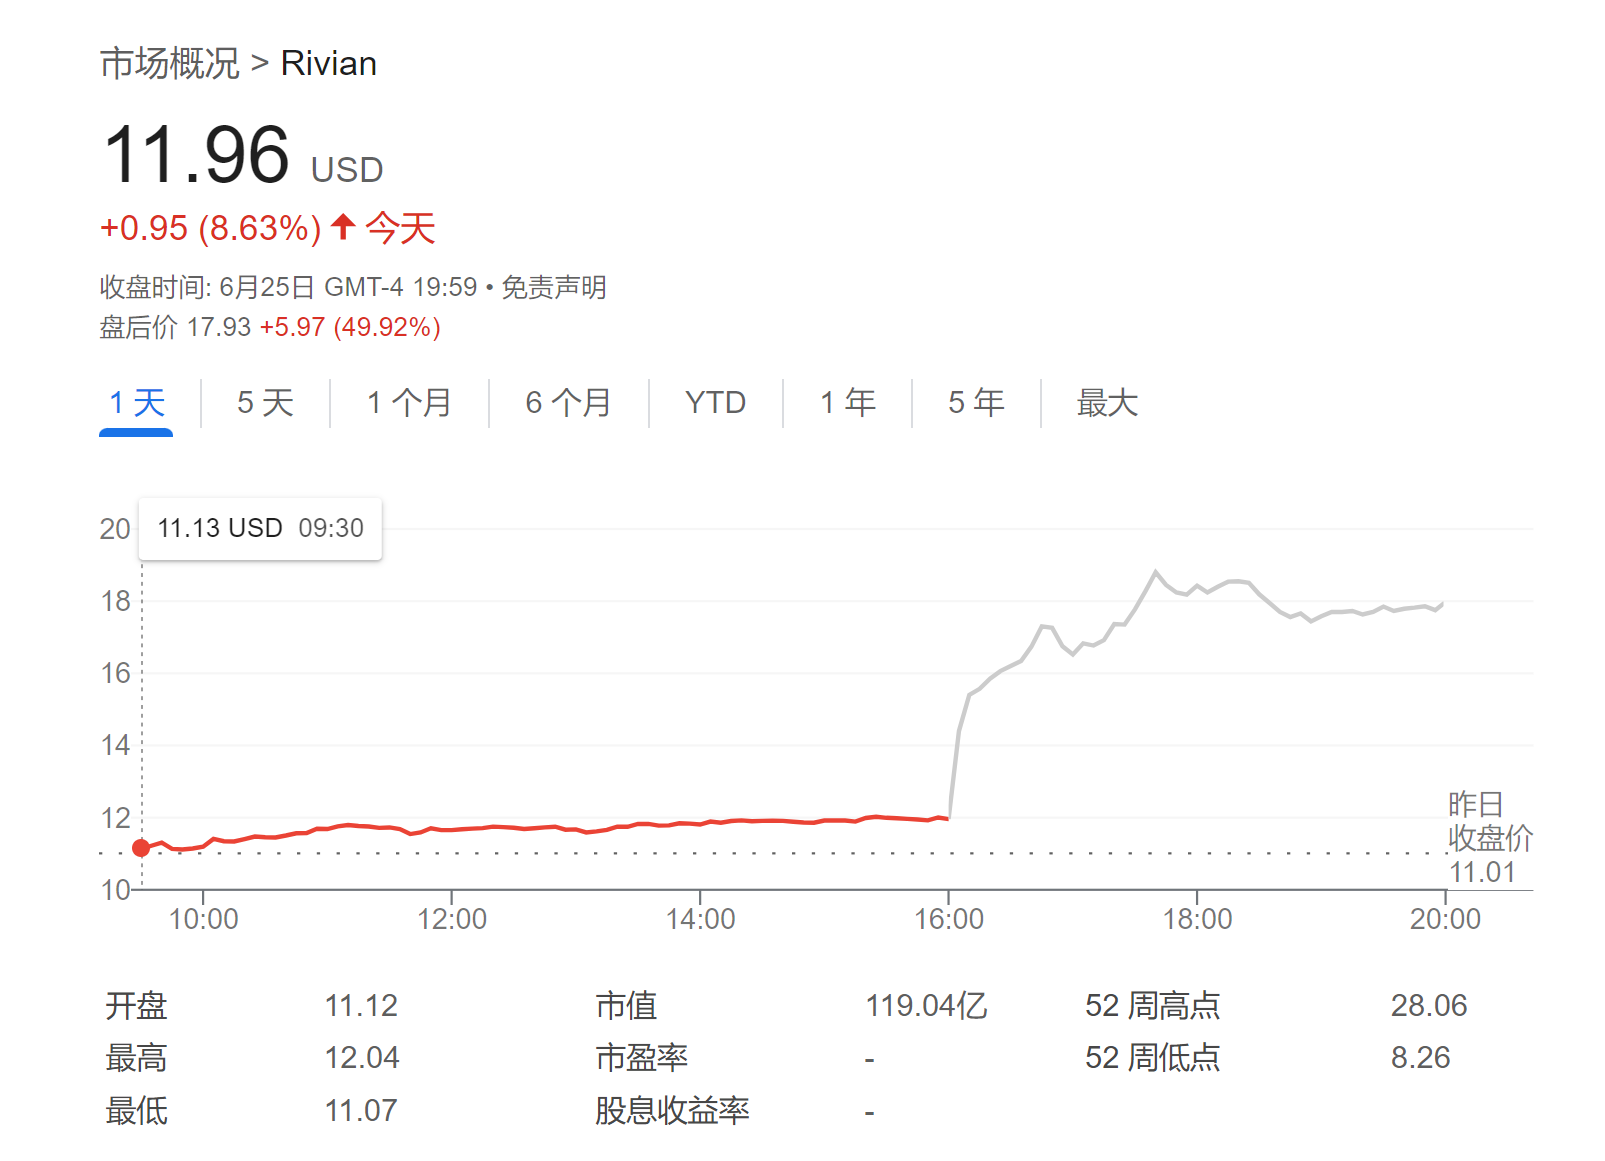This screenshot has height=1161, width=1605.
Task: Switch to the 1 个月 tab
Action: tap(409, 403)
